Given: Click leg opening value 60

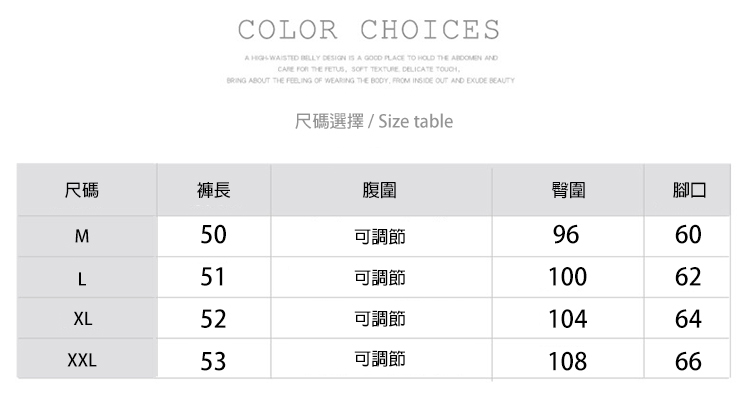Looking at the screenshot, I should pyautogui.click(x=688, y=236).
